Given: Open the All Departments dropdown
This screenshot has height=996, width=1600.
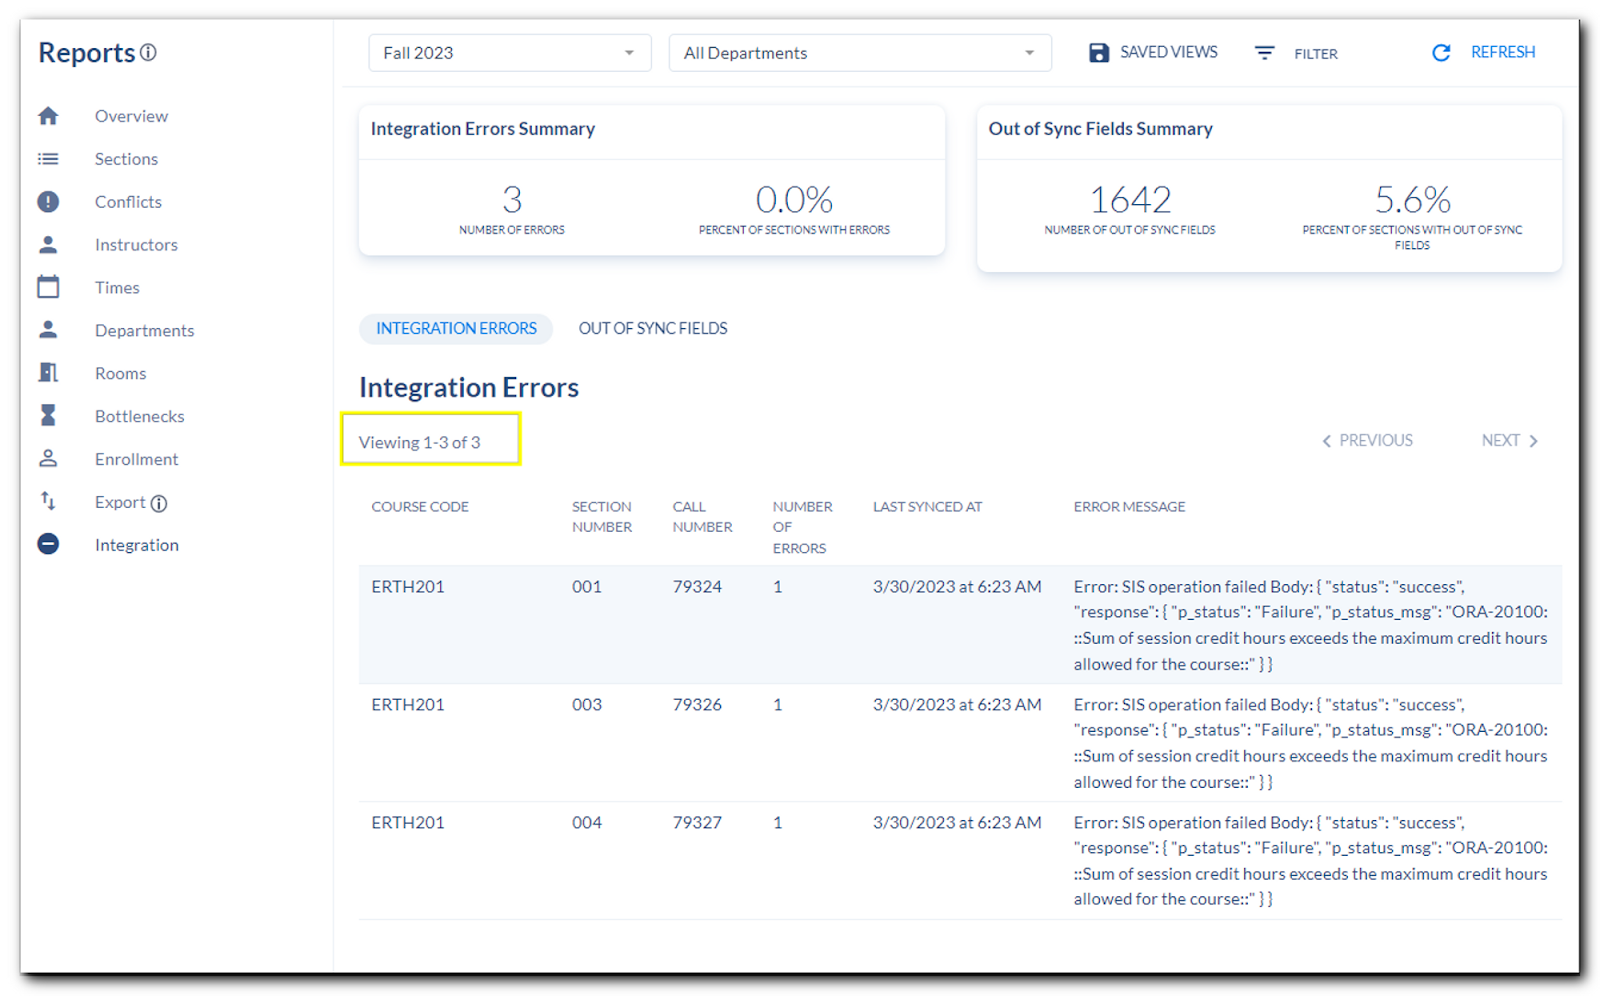Looking at the screenshot, I should (x=860, y=53).
